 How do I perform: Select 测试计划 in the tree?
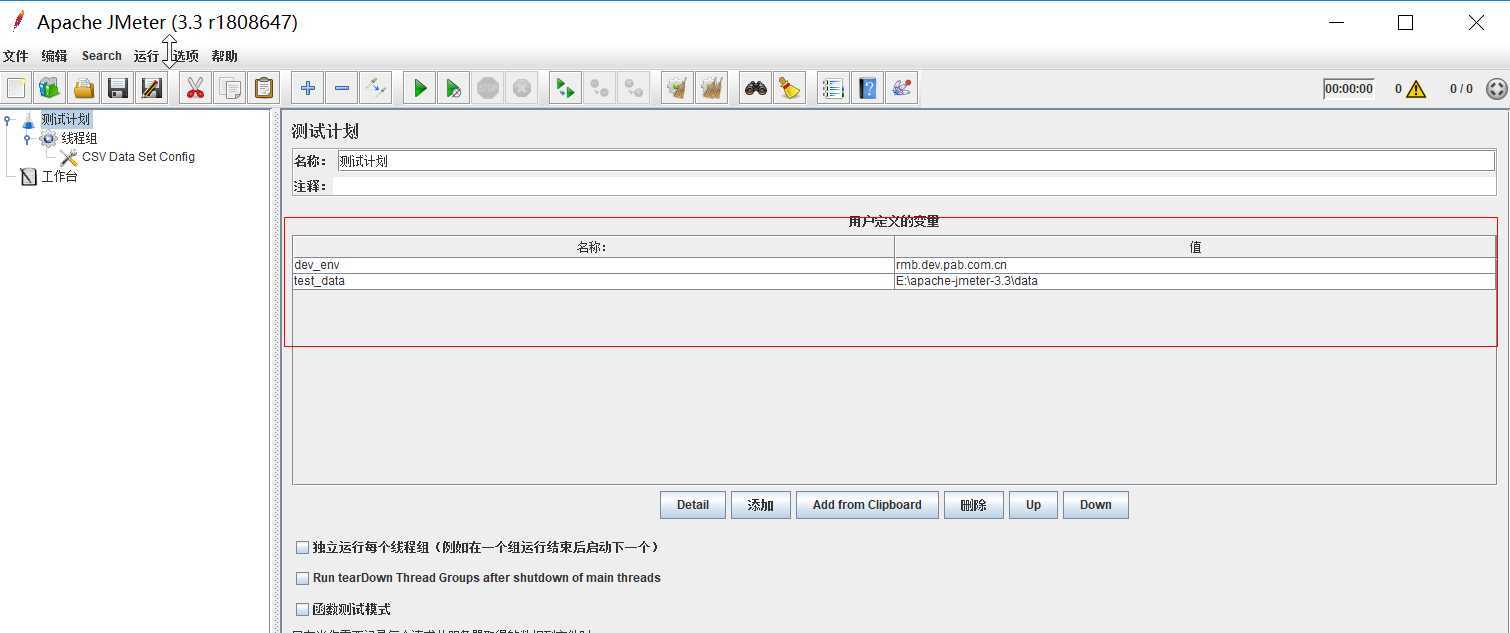pos(65,120)
